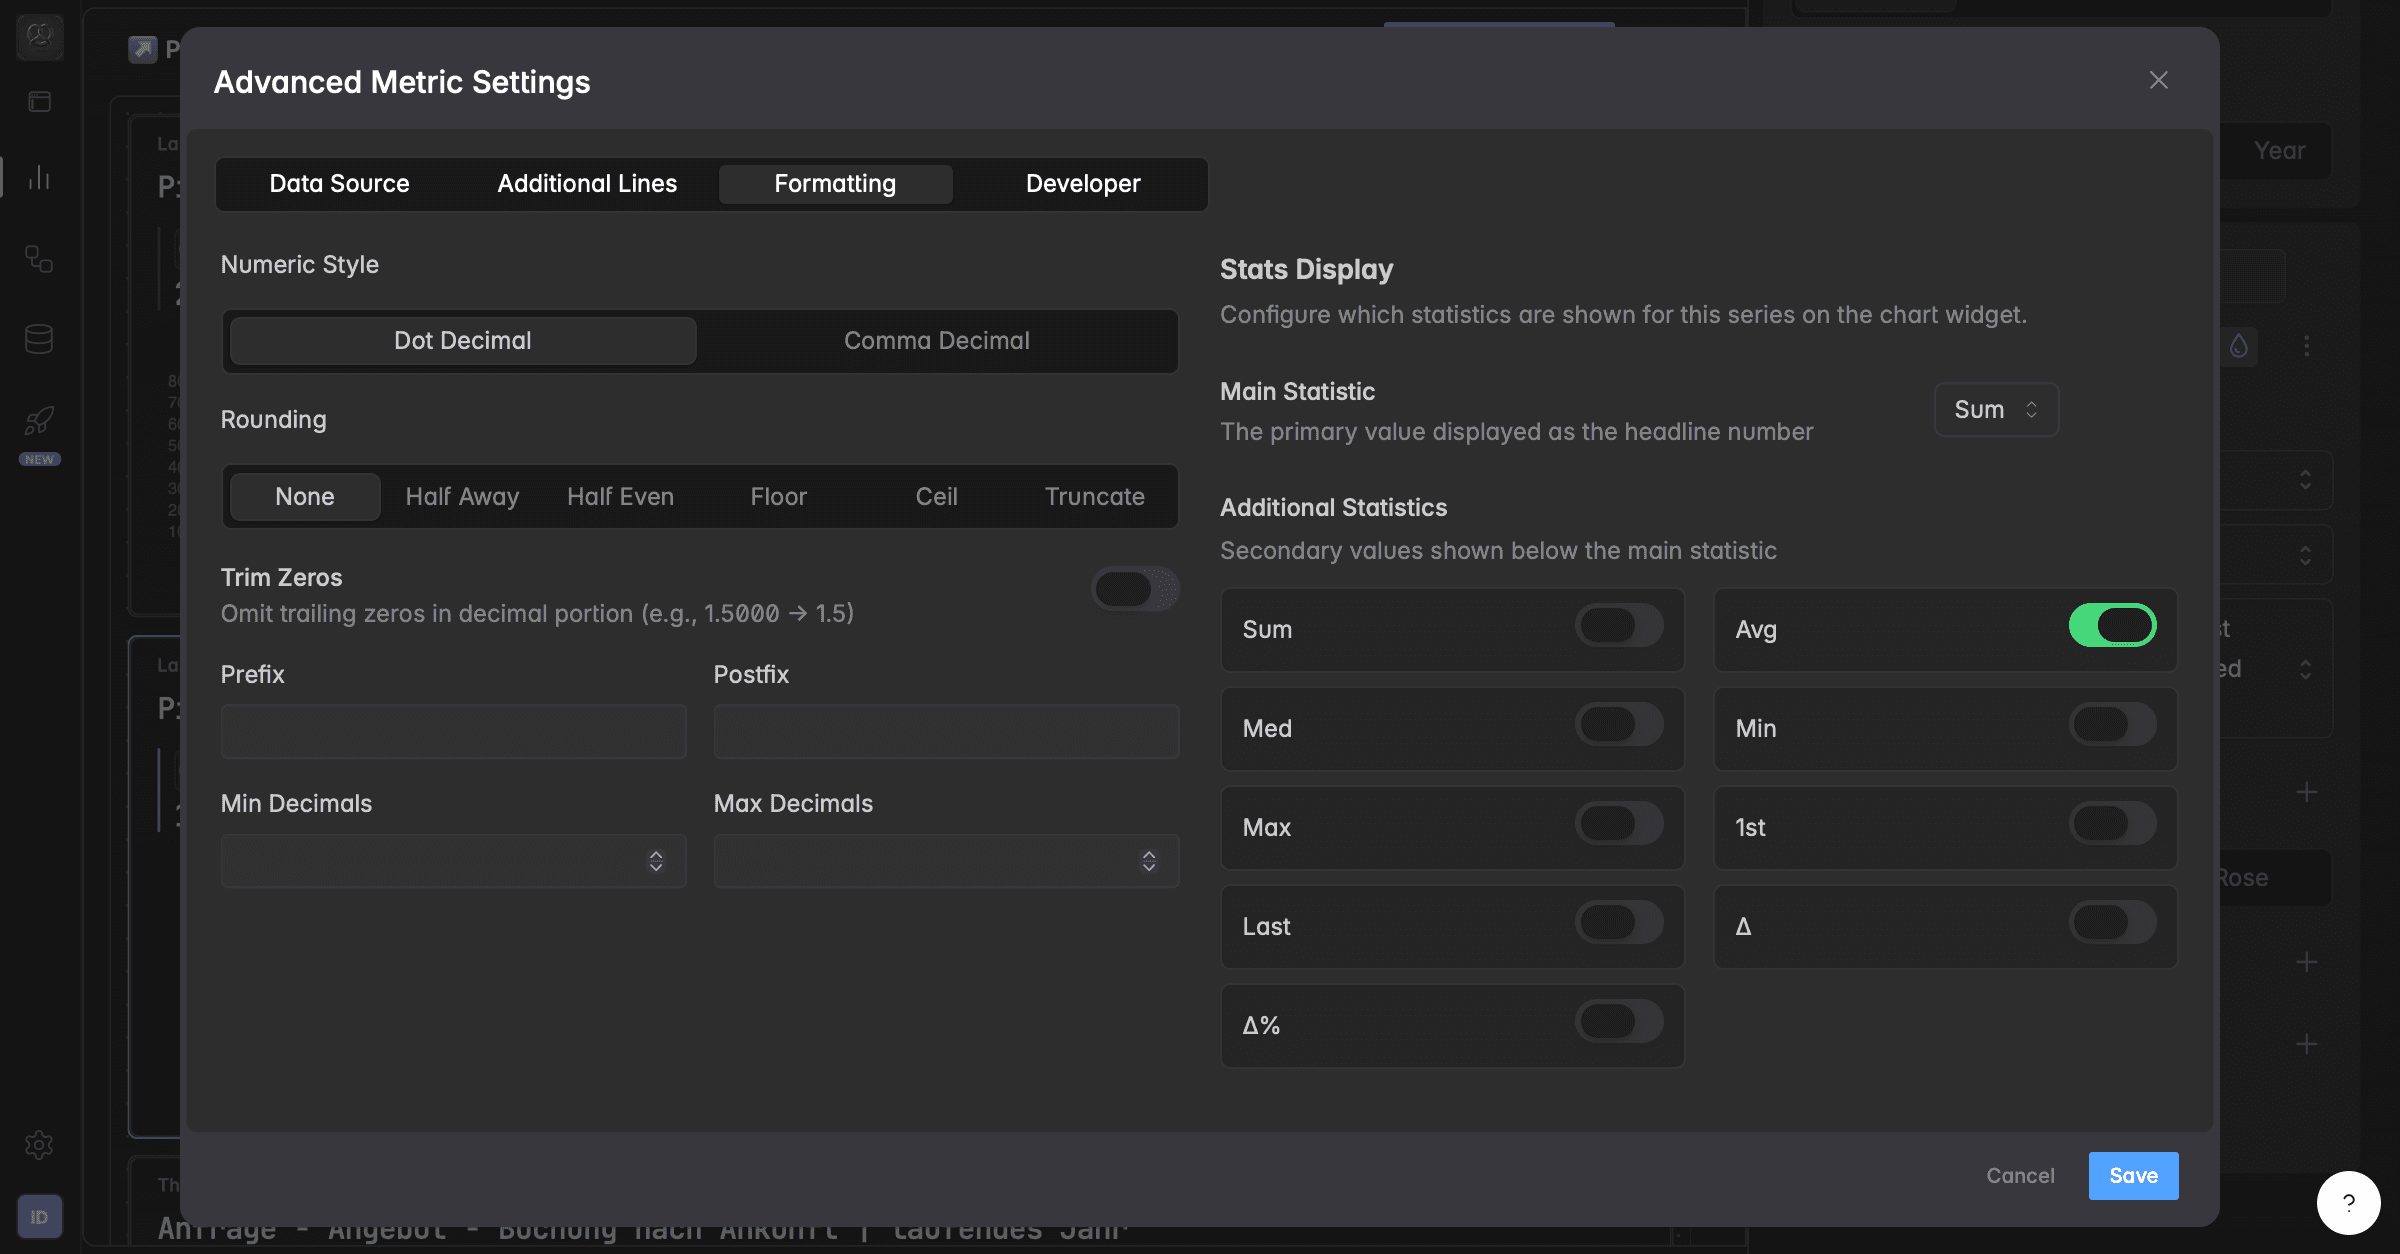
Task: Focus the Prefix input field
Action: tap(453, 731)
